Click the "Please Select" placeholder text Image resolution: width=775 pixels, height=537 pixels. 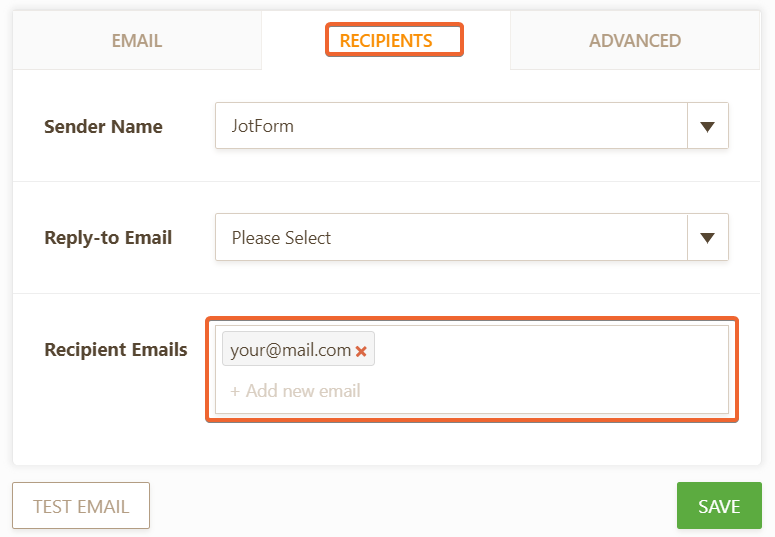(x=281, y=238)
